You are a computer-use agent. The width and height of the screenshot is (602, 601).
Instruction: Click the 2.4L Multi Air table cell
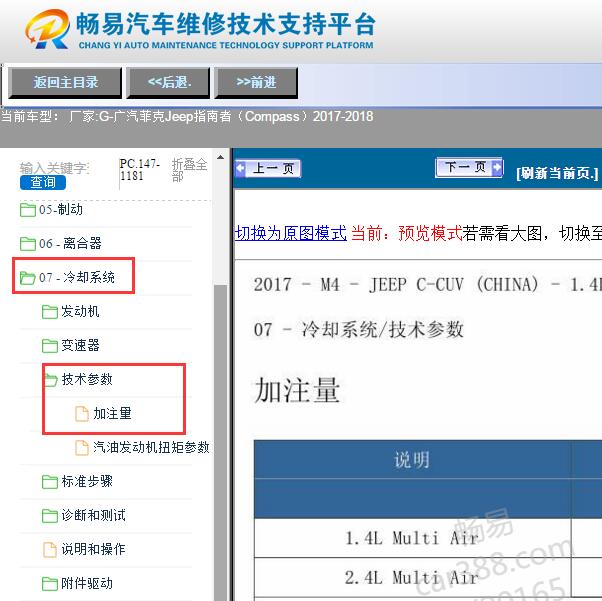point(412,577)
